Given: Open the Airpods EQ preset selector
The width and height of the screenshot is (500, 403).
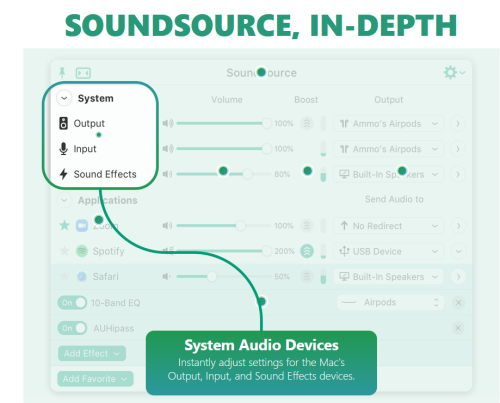Looking at the screenshot, I should click(390, 302).
